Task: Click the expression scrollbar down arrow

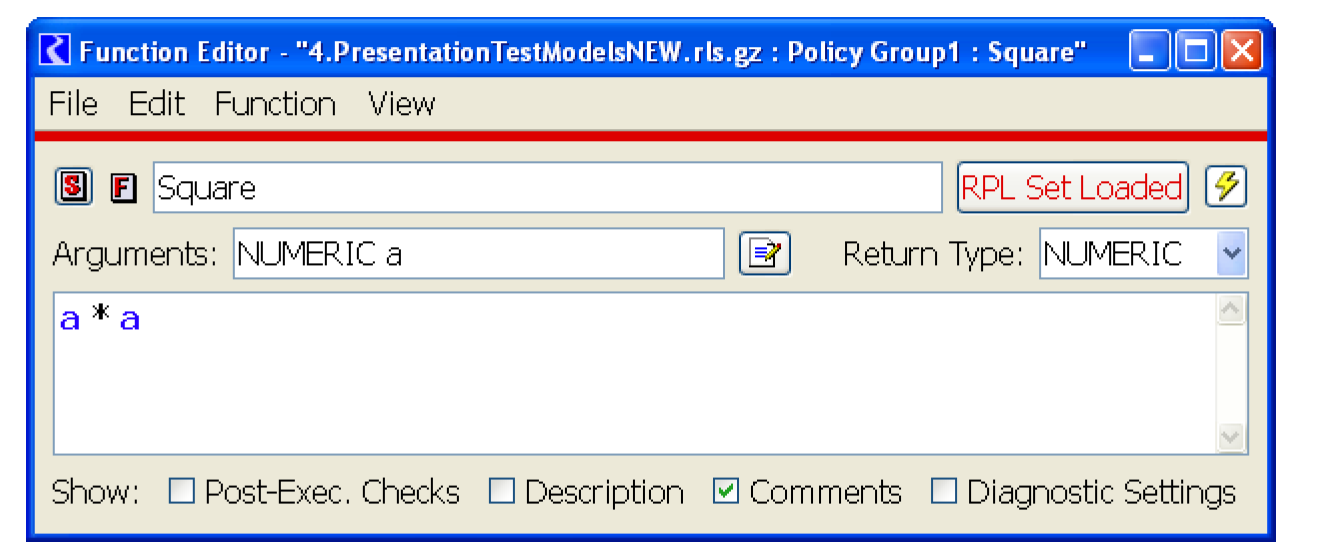Action: click(1231, 438)
